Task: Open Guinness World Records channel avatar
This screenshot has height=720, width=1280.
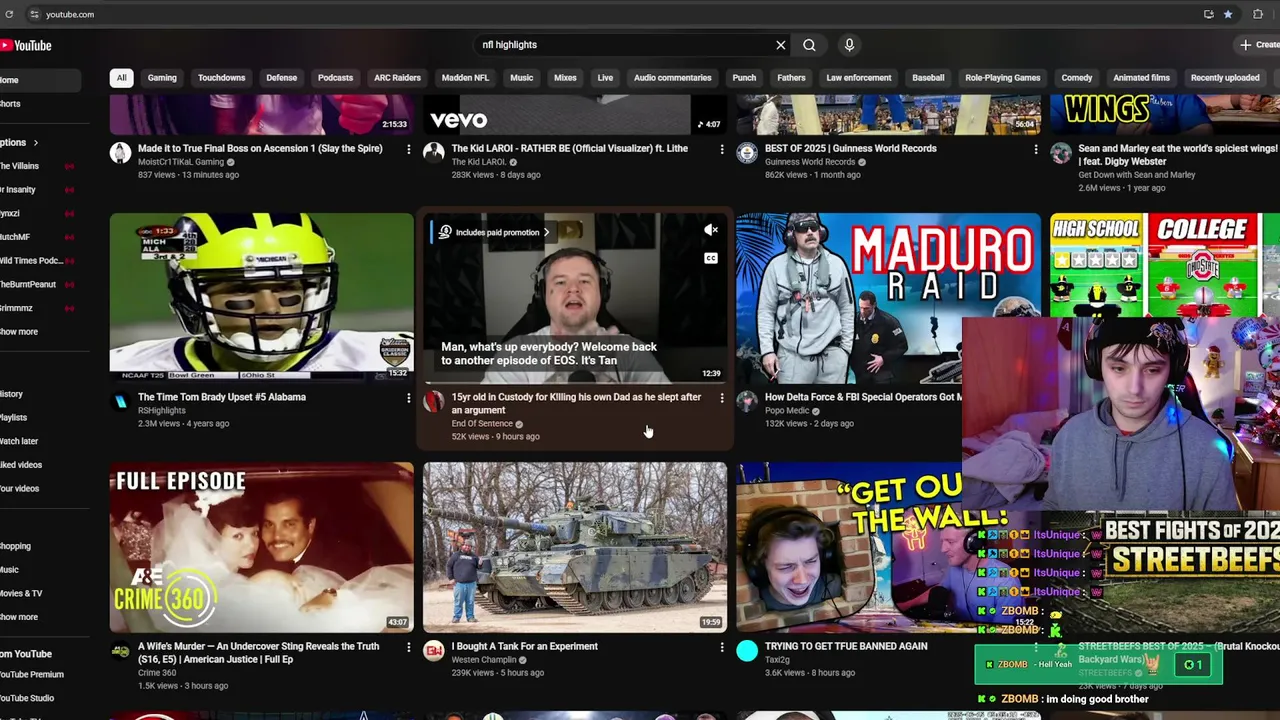Action: click(748, 152)
